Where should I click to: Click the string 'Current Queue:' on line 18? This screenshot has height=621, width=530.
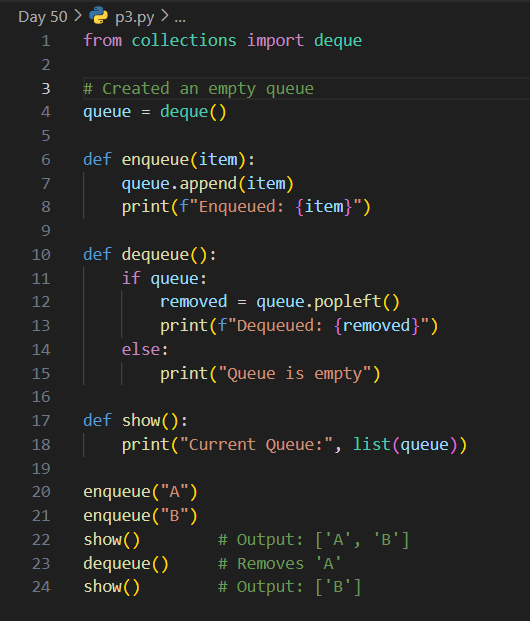coord(256,444)
